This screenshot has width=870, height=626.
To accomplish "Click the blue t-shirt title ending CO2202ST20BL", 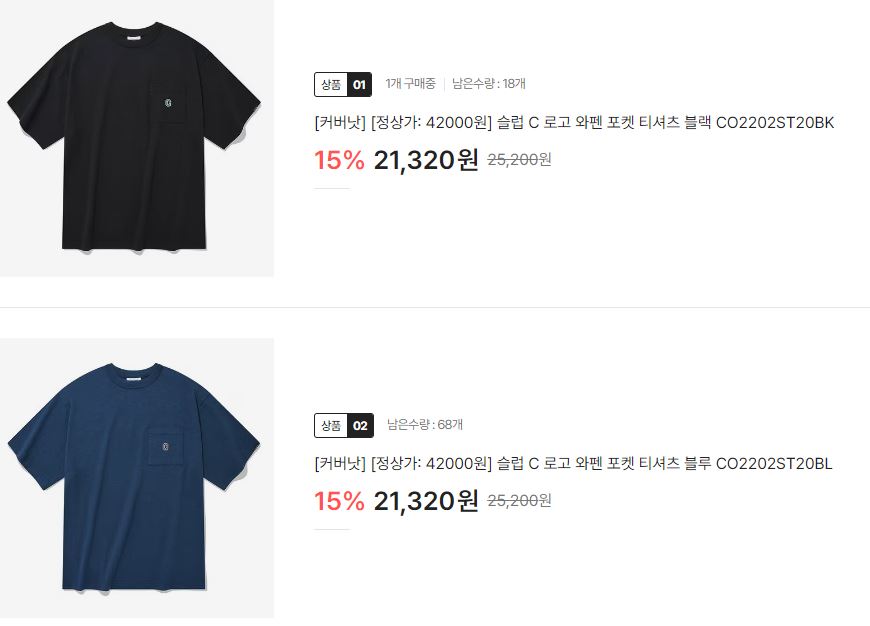I will [x=573, y=463].
